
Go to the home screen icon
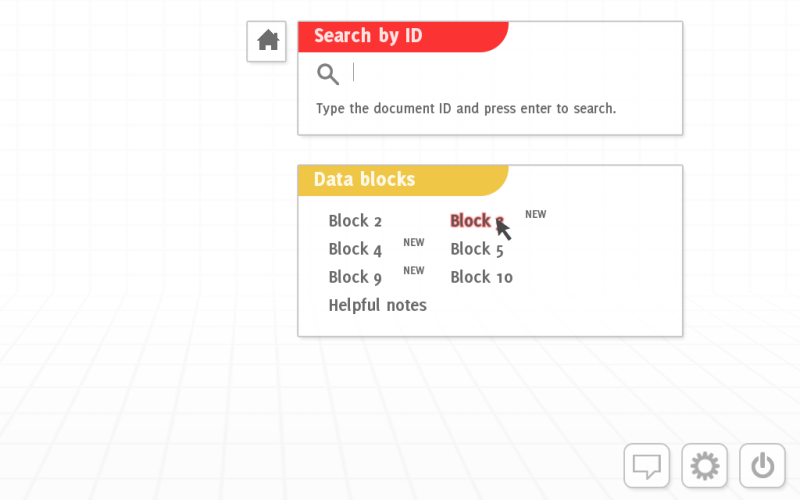266,41
